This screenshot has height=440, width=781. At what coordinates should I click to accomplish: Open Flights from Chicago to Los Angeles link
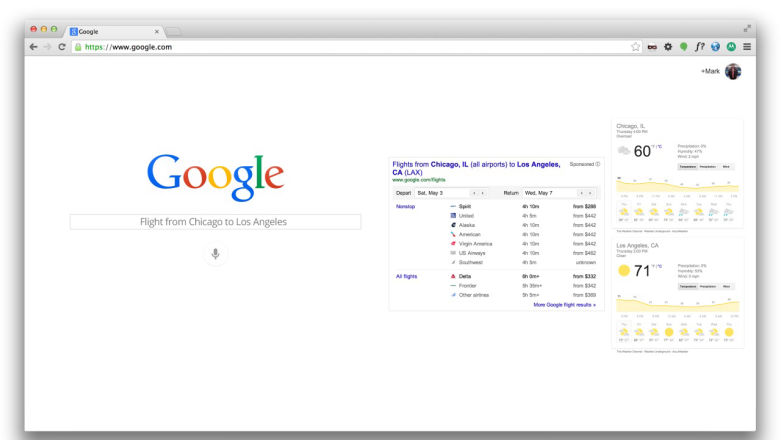click(x=476, y=168)
